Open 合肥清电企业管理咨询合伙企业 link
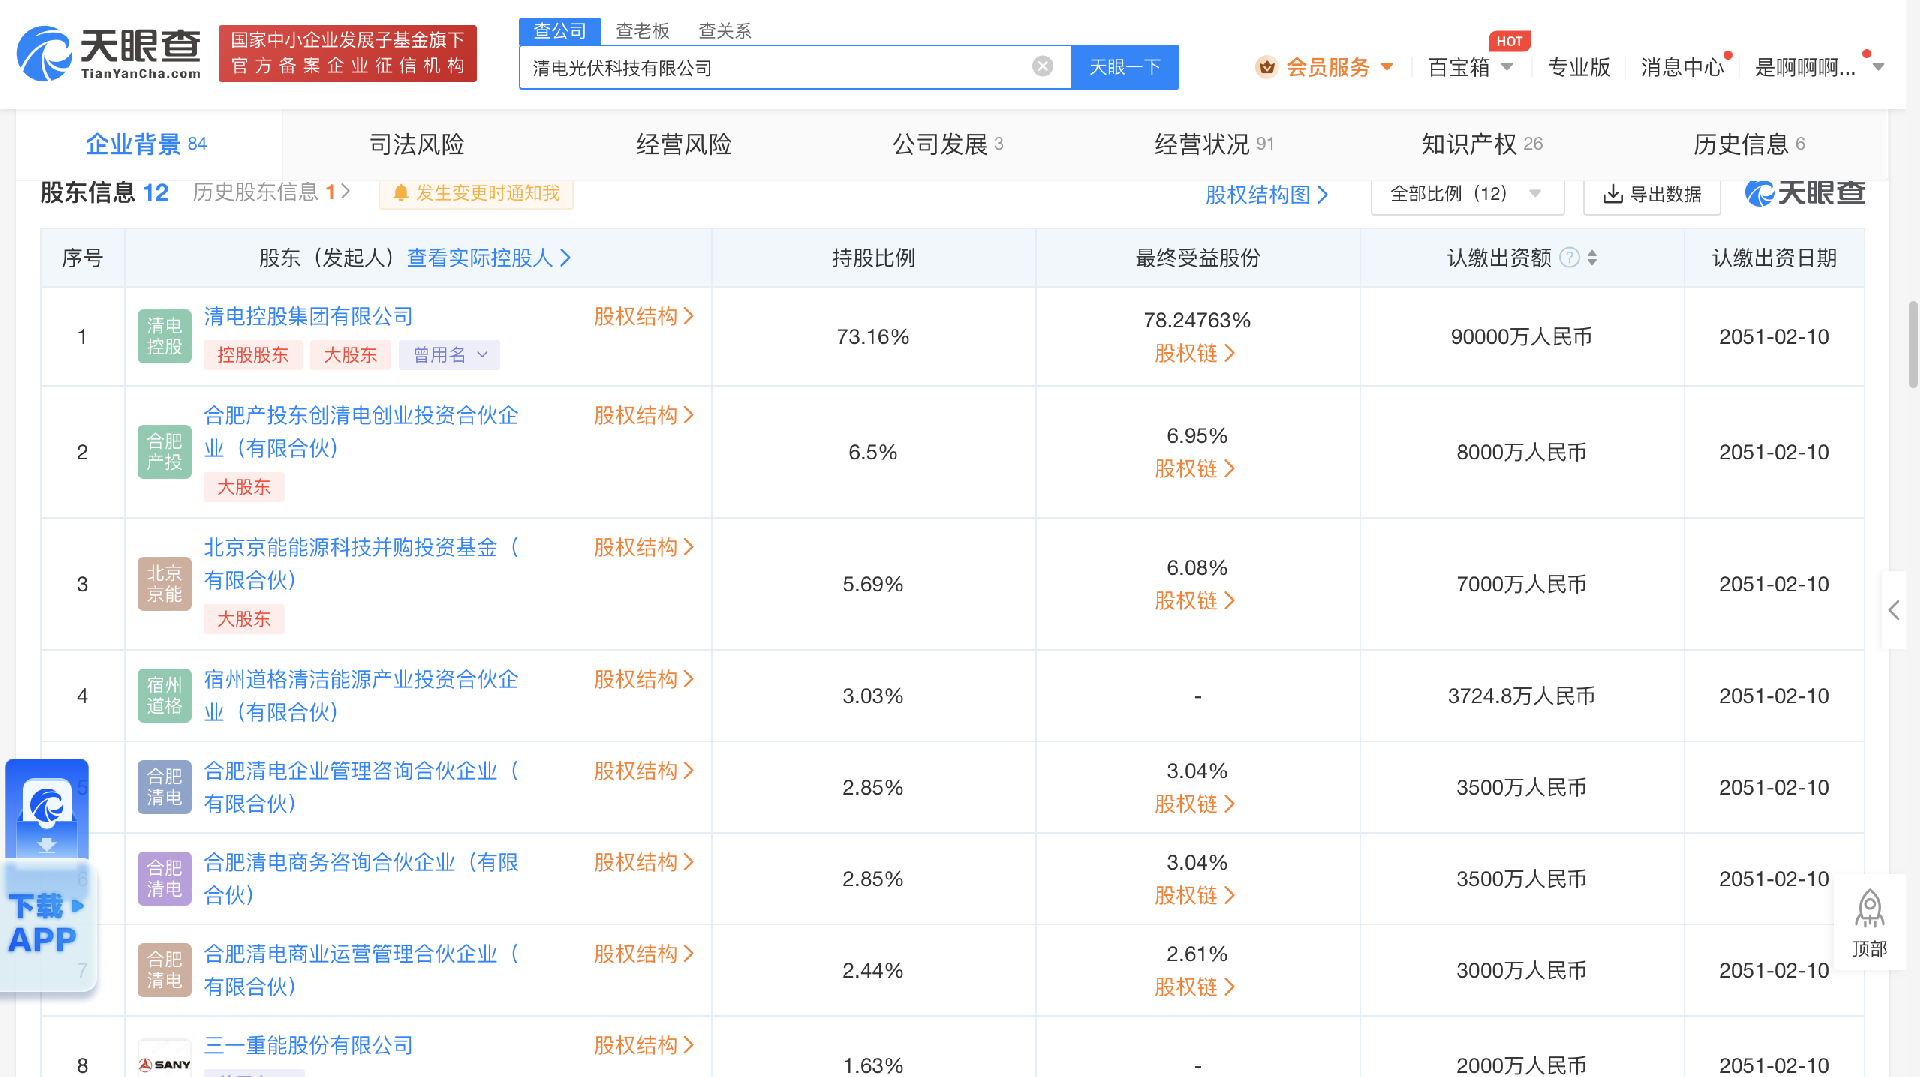This screenshot has width=1920, height=1077. click(361, 787)
